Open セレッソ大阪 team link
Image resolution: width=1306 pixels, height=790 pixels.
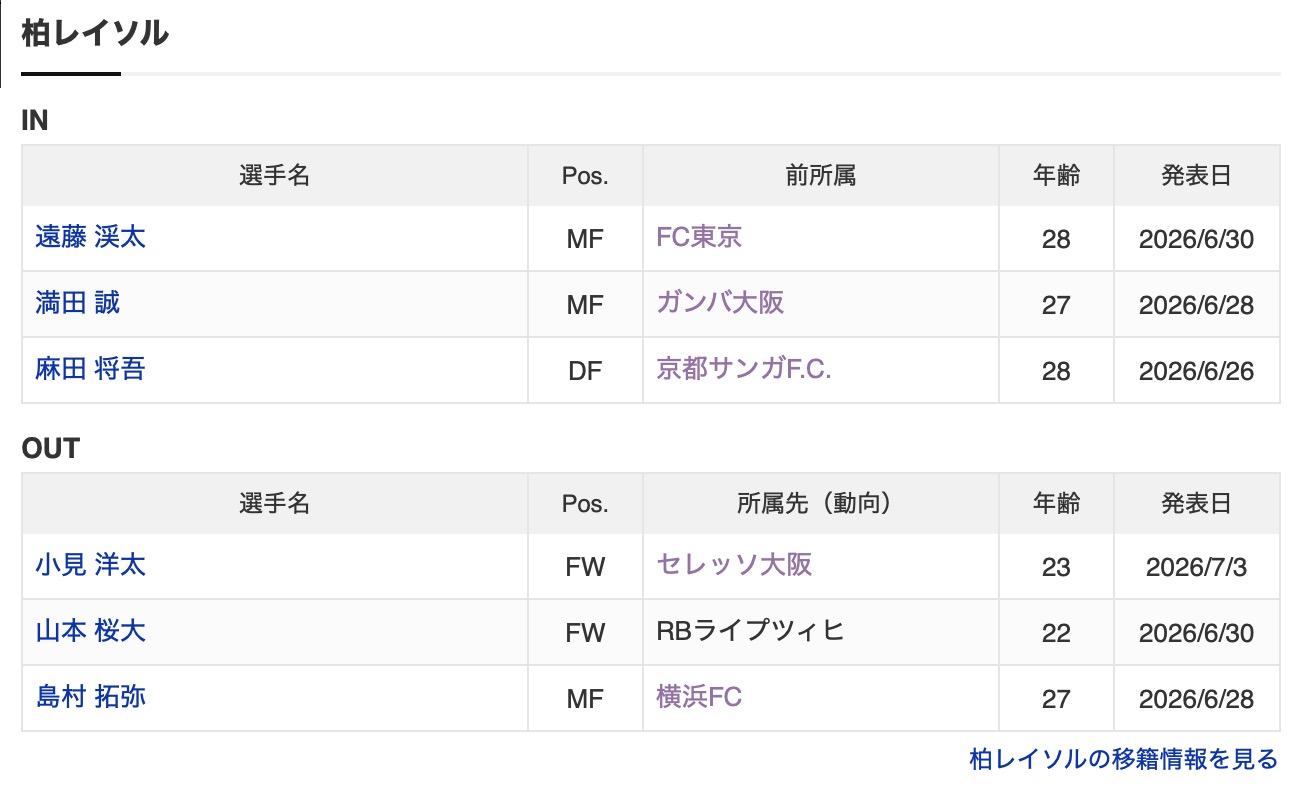pos(734,565)
